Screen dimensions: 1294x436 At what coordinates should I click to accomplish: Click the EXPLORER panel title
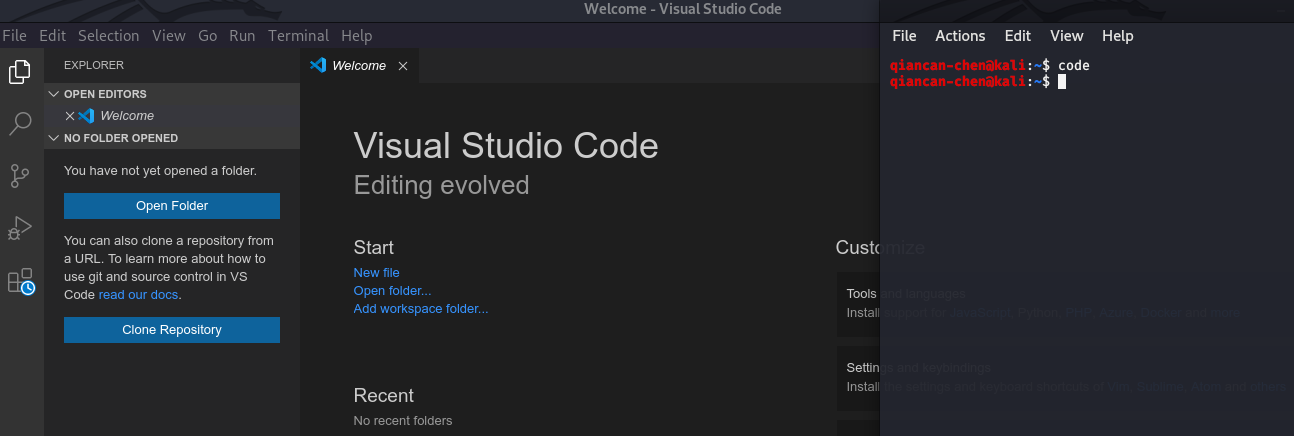[94, 65]
